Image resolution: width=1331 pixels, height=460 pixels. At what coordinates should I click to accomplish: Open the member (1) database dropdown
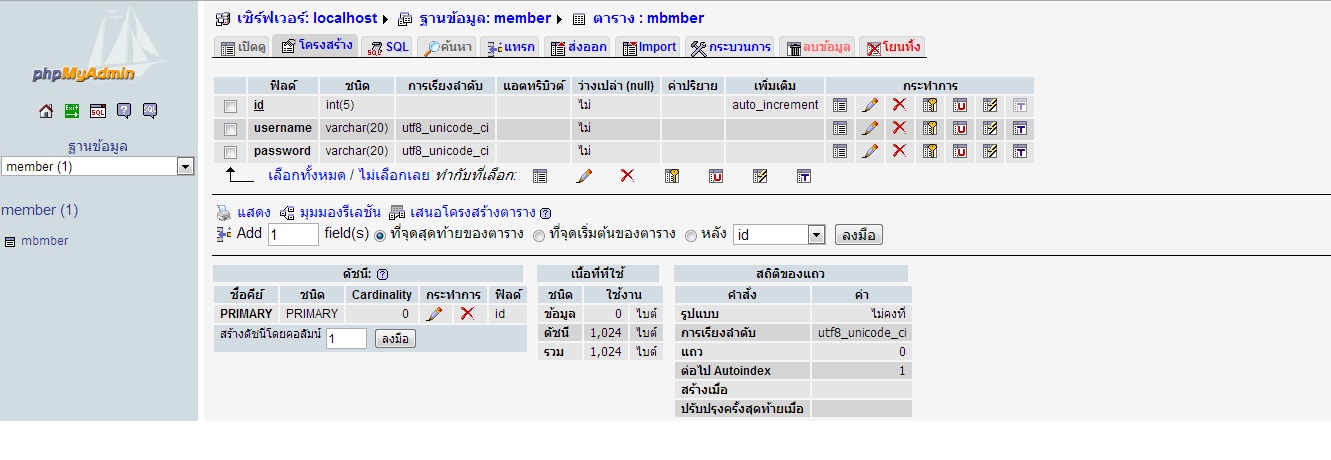coord(97,167)
